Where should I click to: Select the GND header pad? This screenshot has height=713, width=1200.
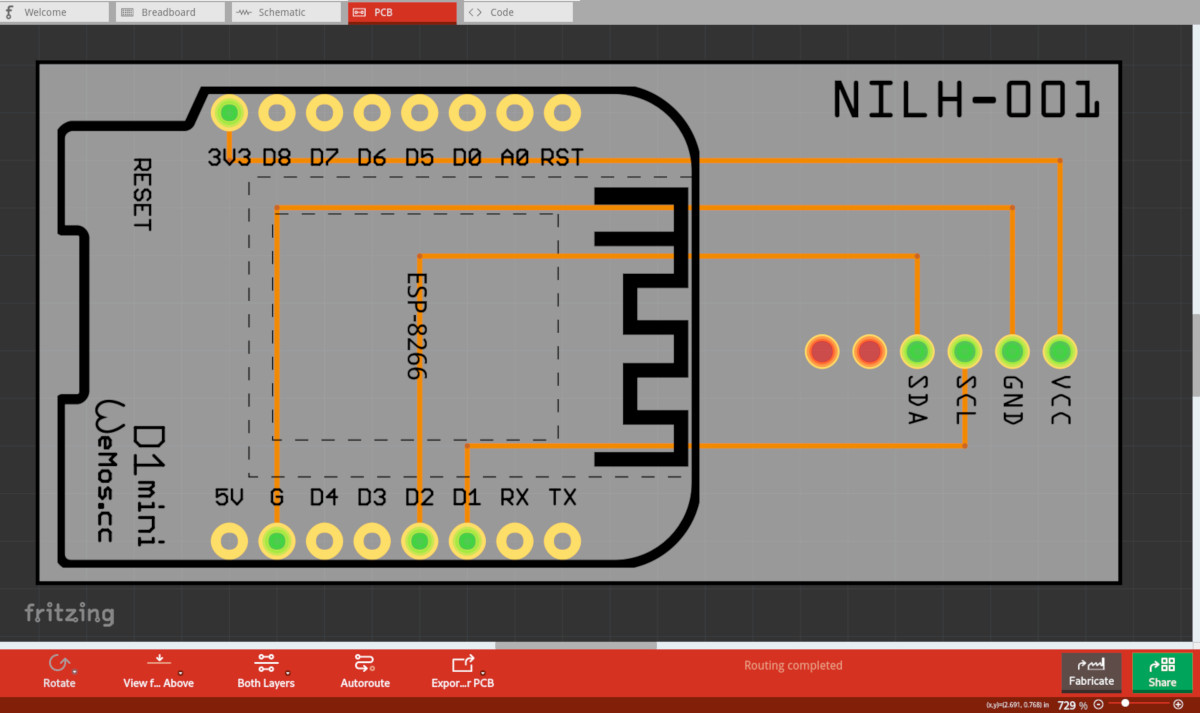click(x=1012, y=351)
